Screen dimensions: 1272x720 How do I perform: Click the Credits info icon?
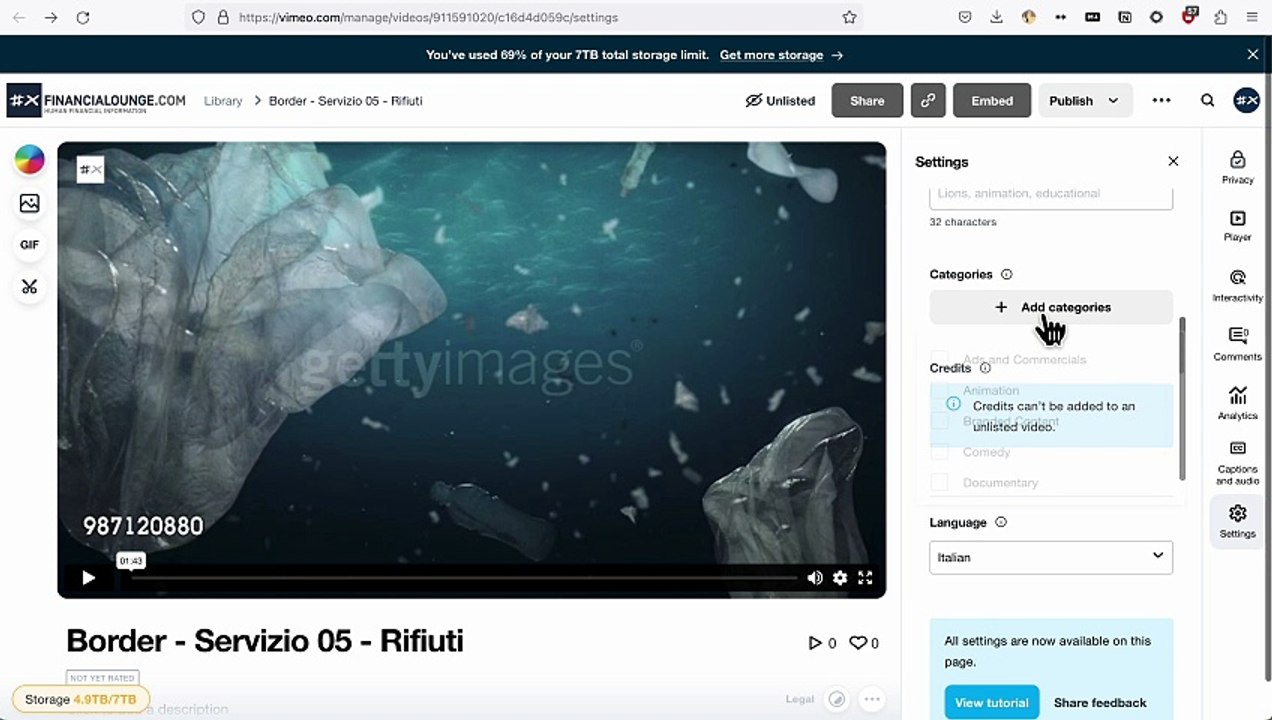pos(985,368)
